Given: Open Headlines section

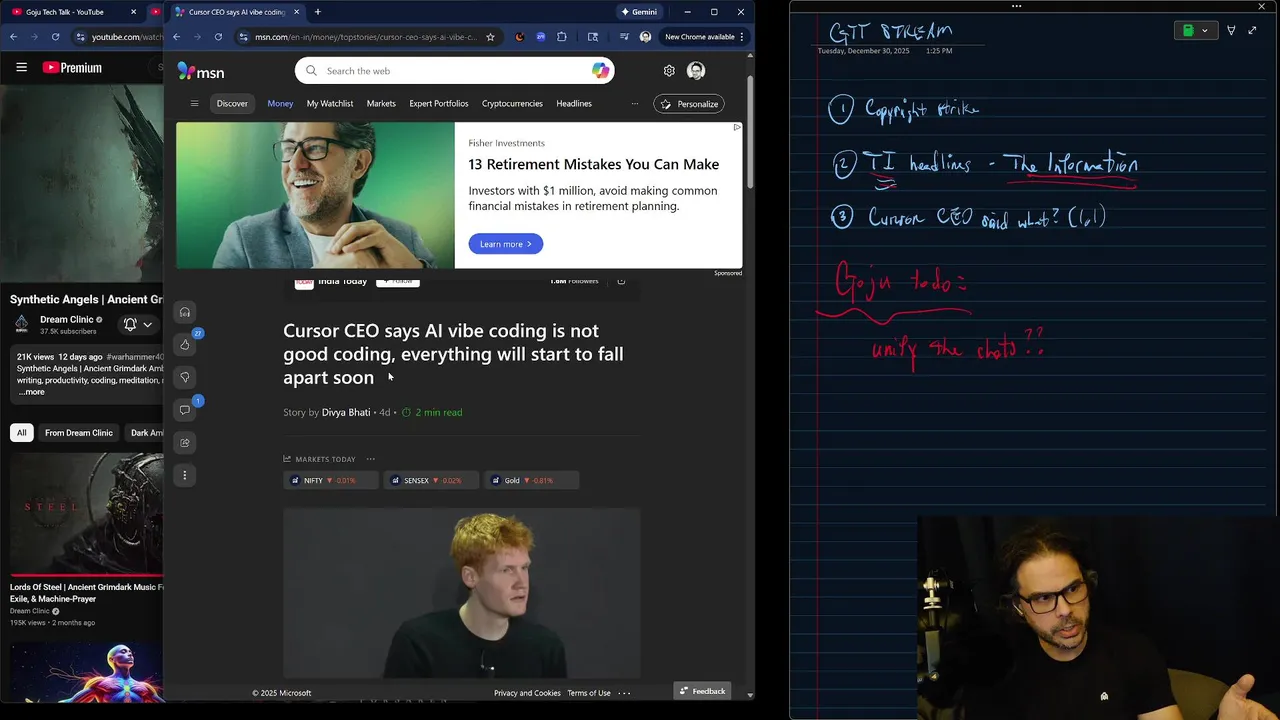Looking at the screenshot, I should point(574,103).
